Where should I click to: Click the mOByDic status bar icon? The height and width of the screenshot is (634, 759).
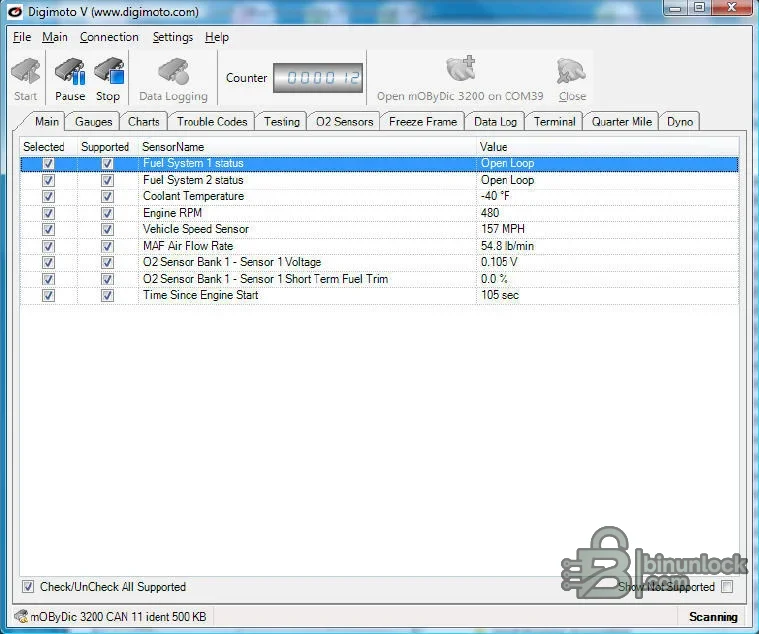pyautogui.click(x=21, y=616)
